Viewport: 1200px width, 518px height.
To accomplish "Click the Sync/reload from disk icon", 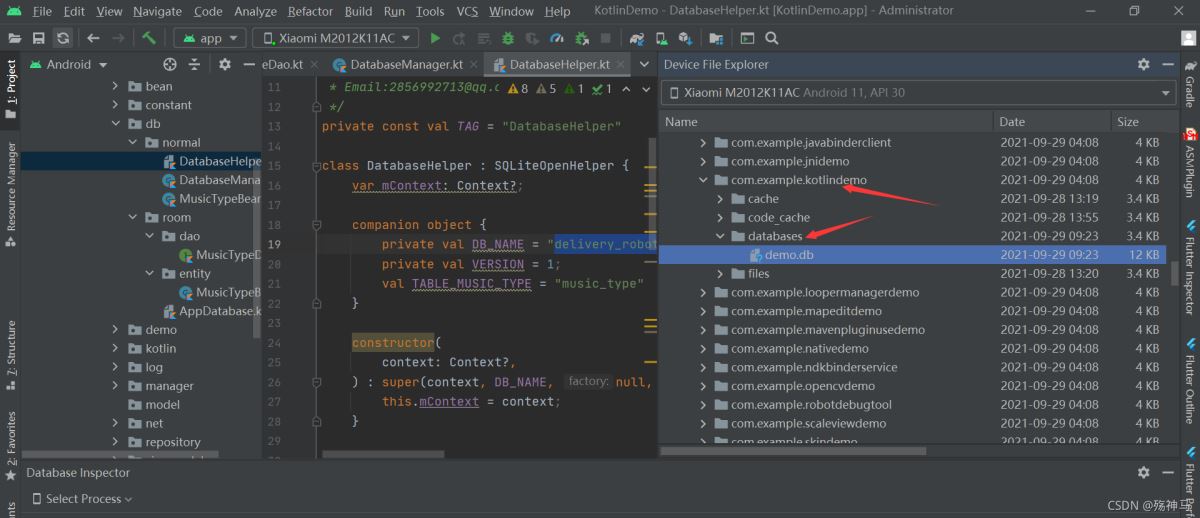I will click(63, 38).
